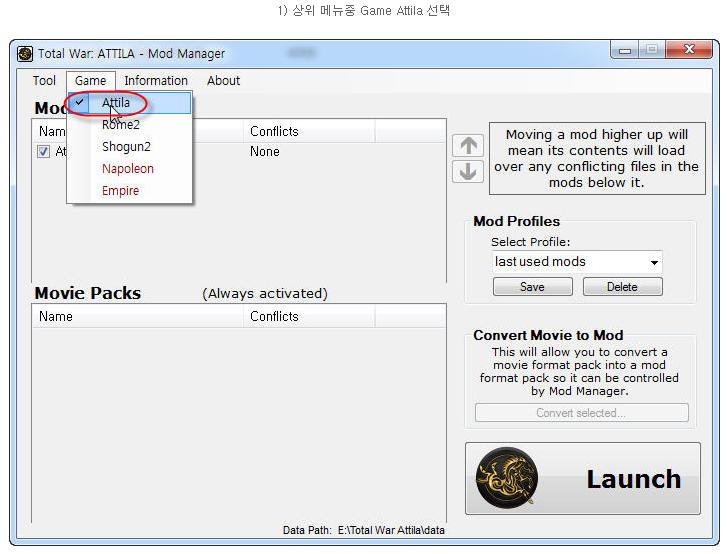727x554 pixels.
Task: Click the Convert selected button
Action: [581, 413]
